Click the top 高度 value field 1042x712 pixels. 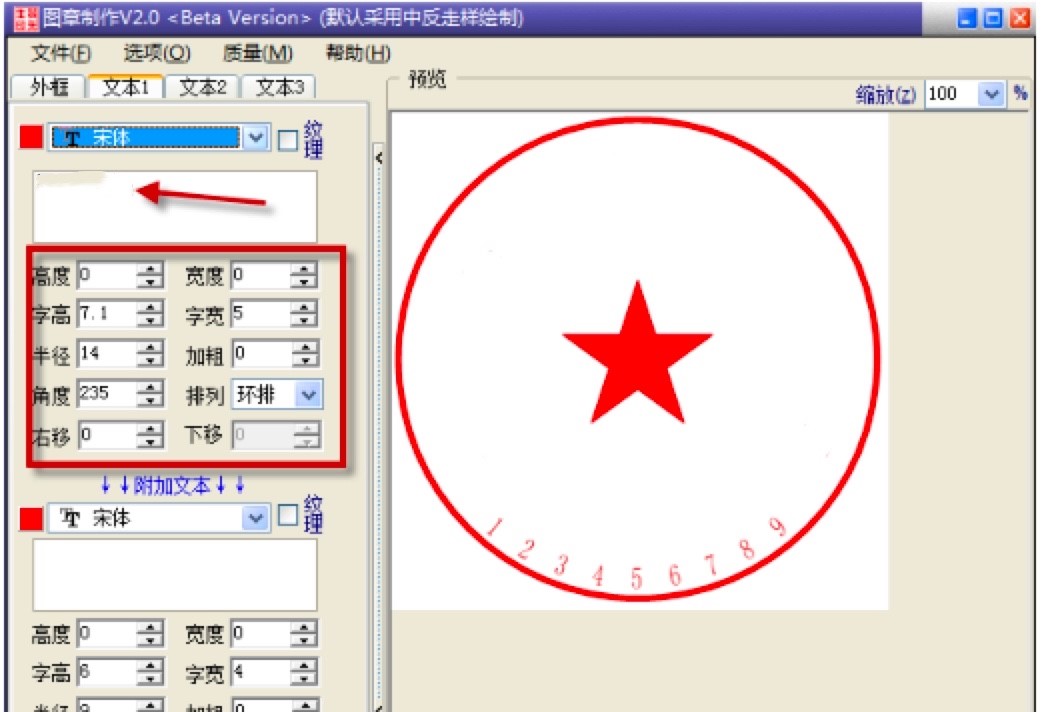108,275
